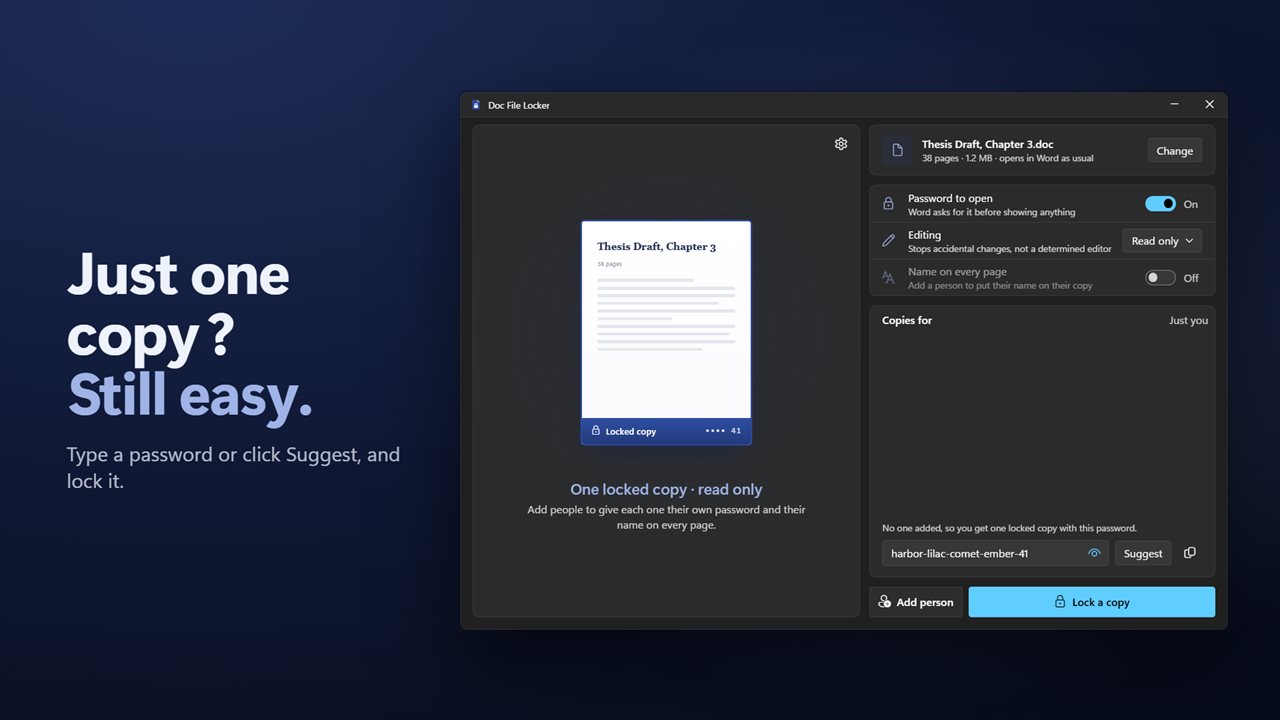Copy the password with the copy icon
The image size is (1280, 720).
point(1190,553)
